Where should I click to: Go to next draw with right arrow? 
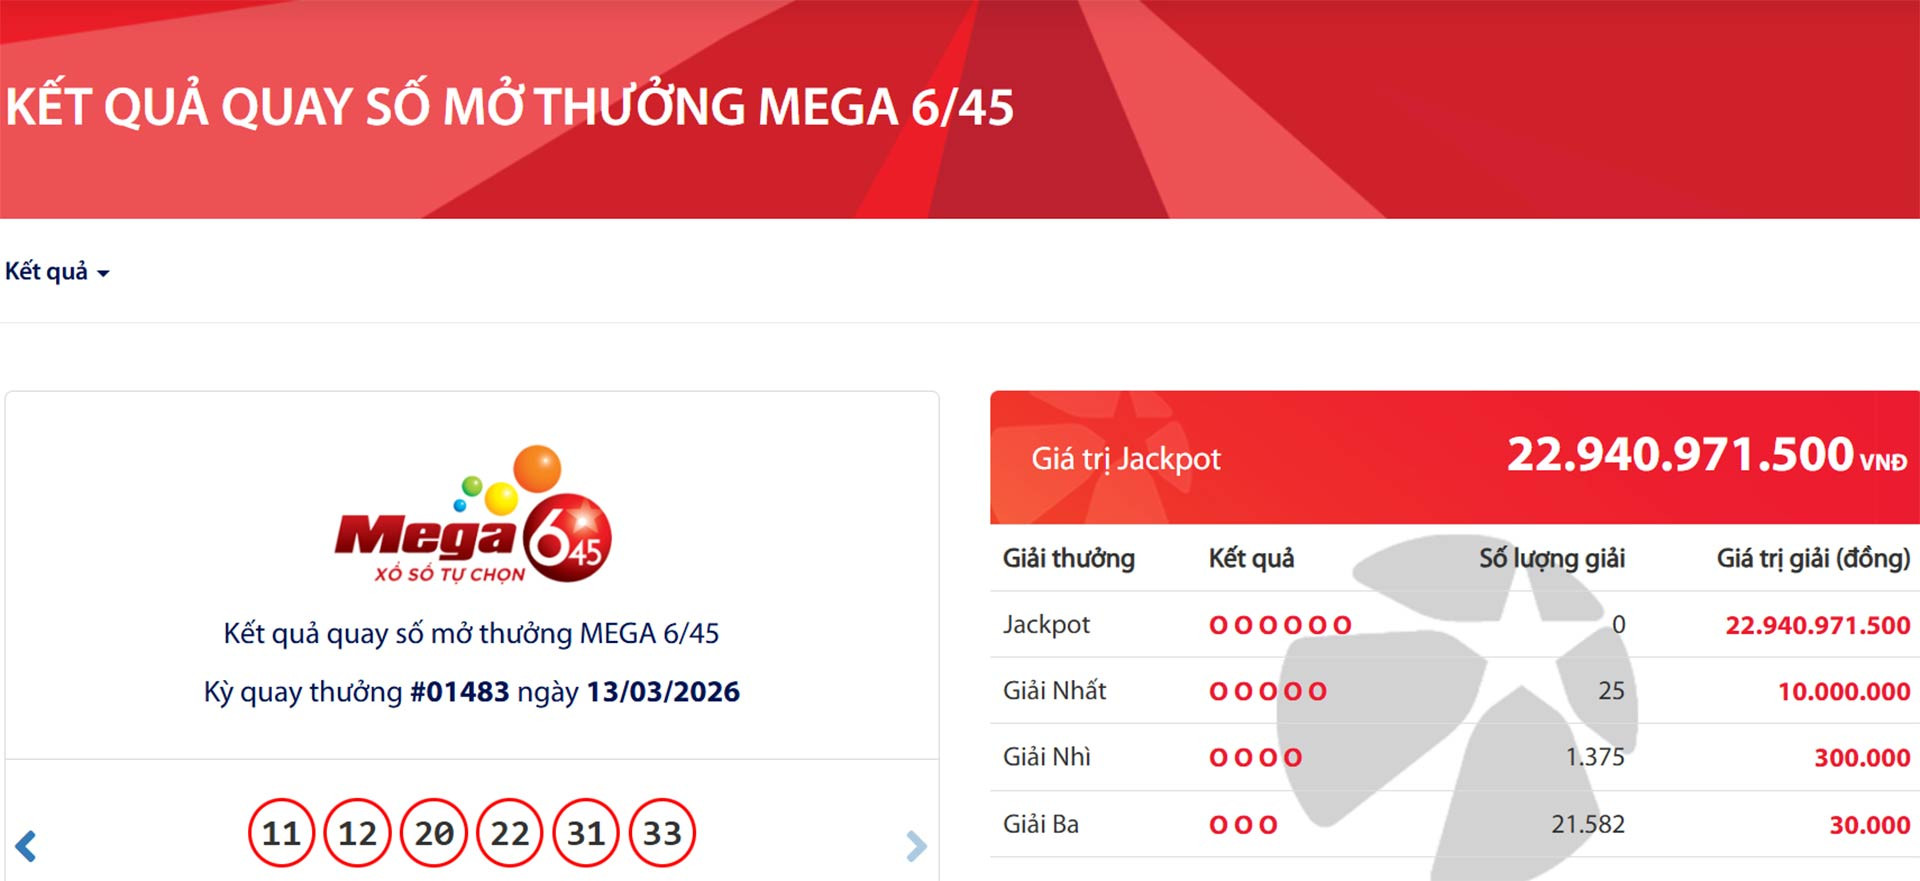coord(915,846)
